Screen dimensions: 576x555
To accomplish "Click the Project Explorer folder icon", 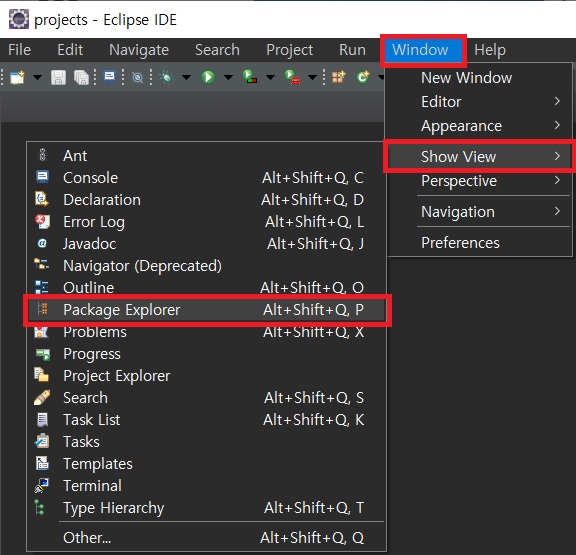I will click(42, 375).
